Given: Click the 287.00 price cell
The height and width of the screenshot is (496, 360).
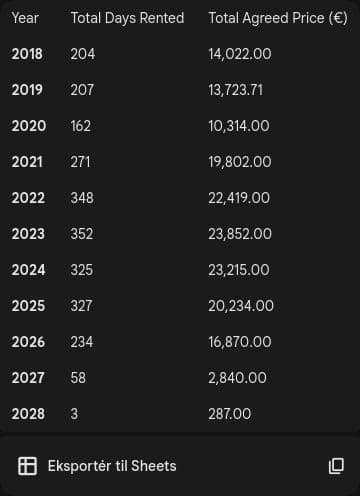Looking at the screenshot, I should pos(230,414).
